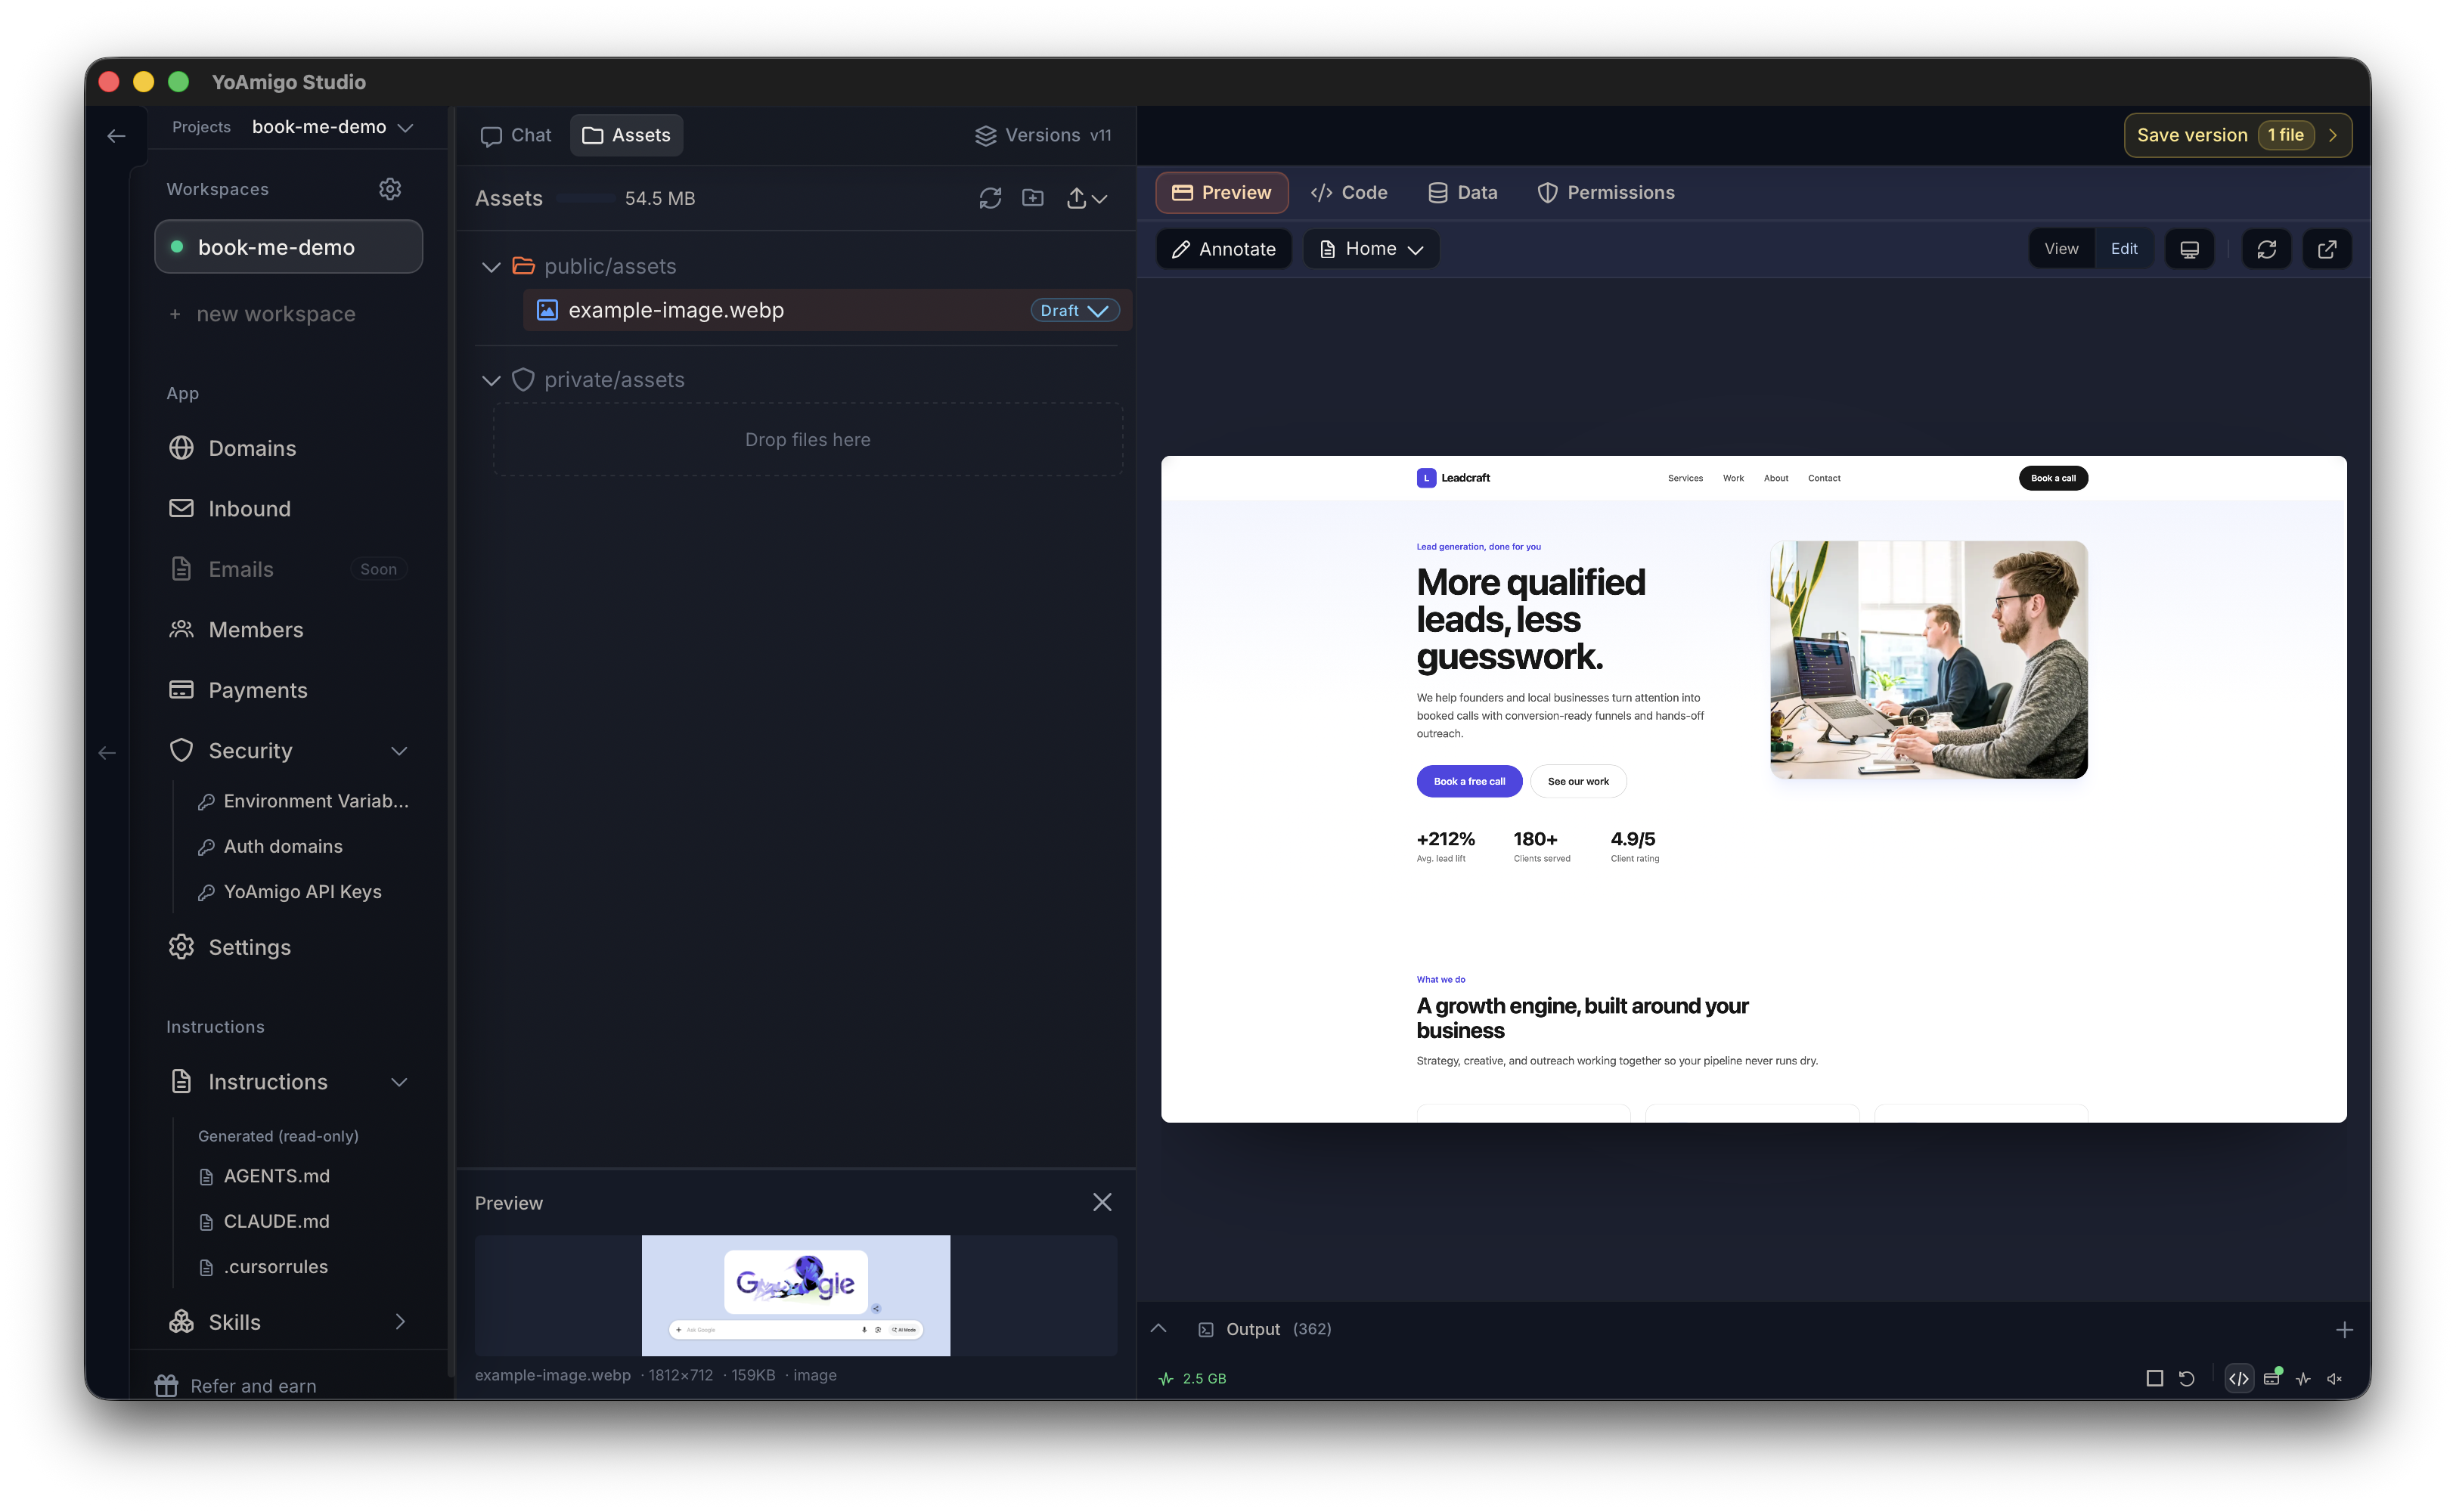Click the collapse sidebar arrow on left edge
This screenshot has width=2456, height=1512.
click(107, 752)
